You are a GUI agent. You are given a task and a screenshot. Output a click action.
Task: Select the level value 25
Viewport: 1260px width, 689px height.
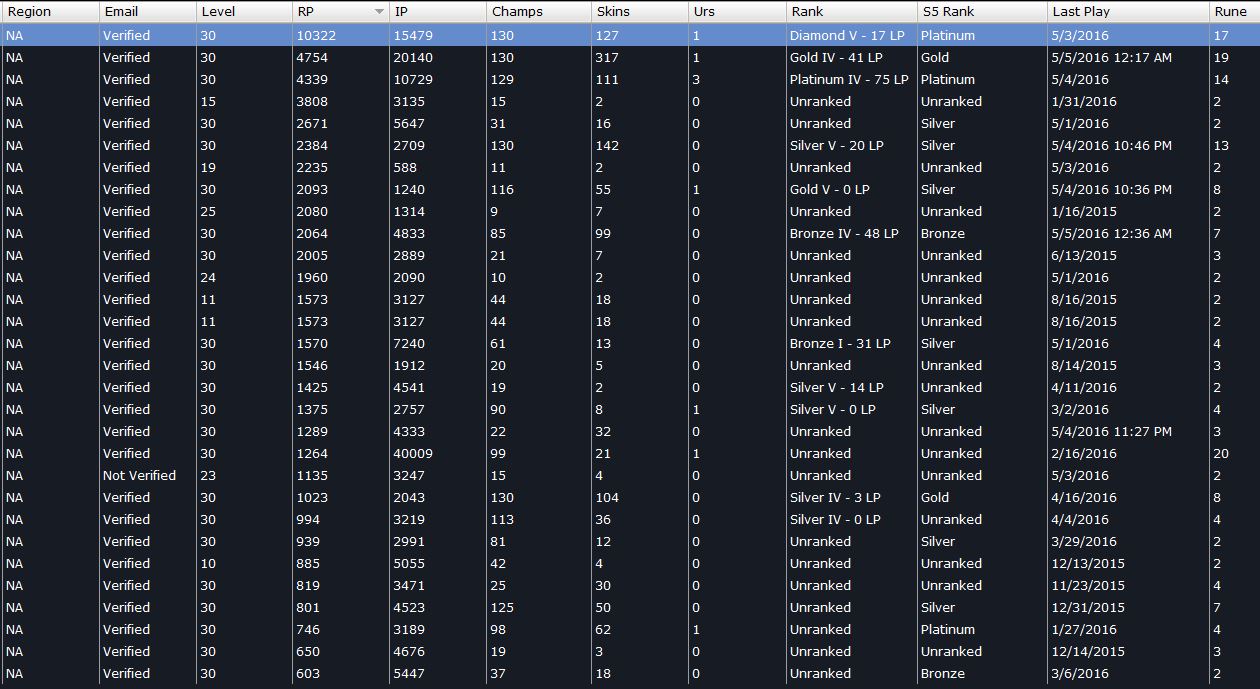(207, 211)
